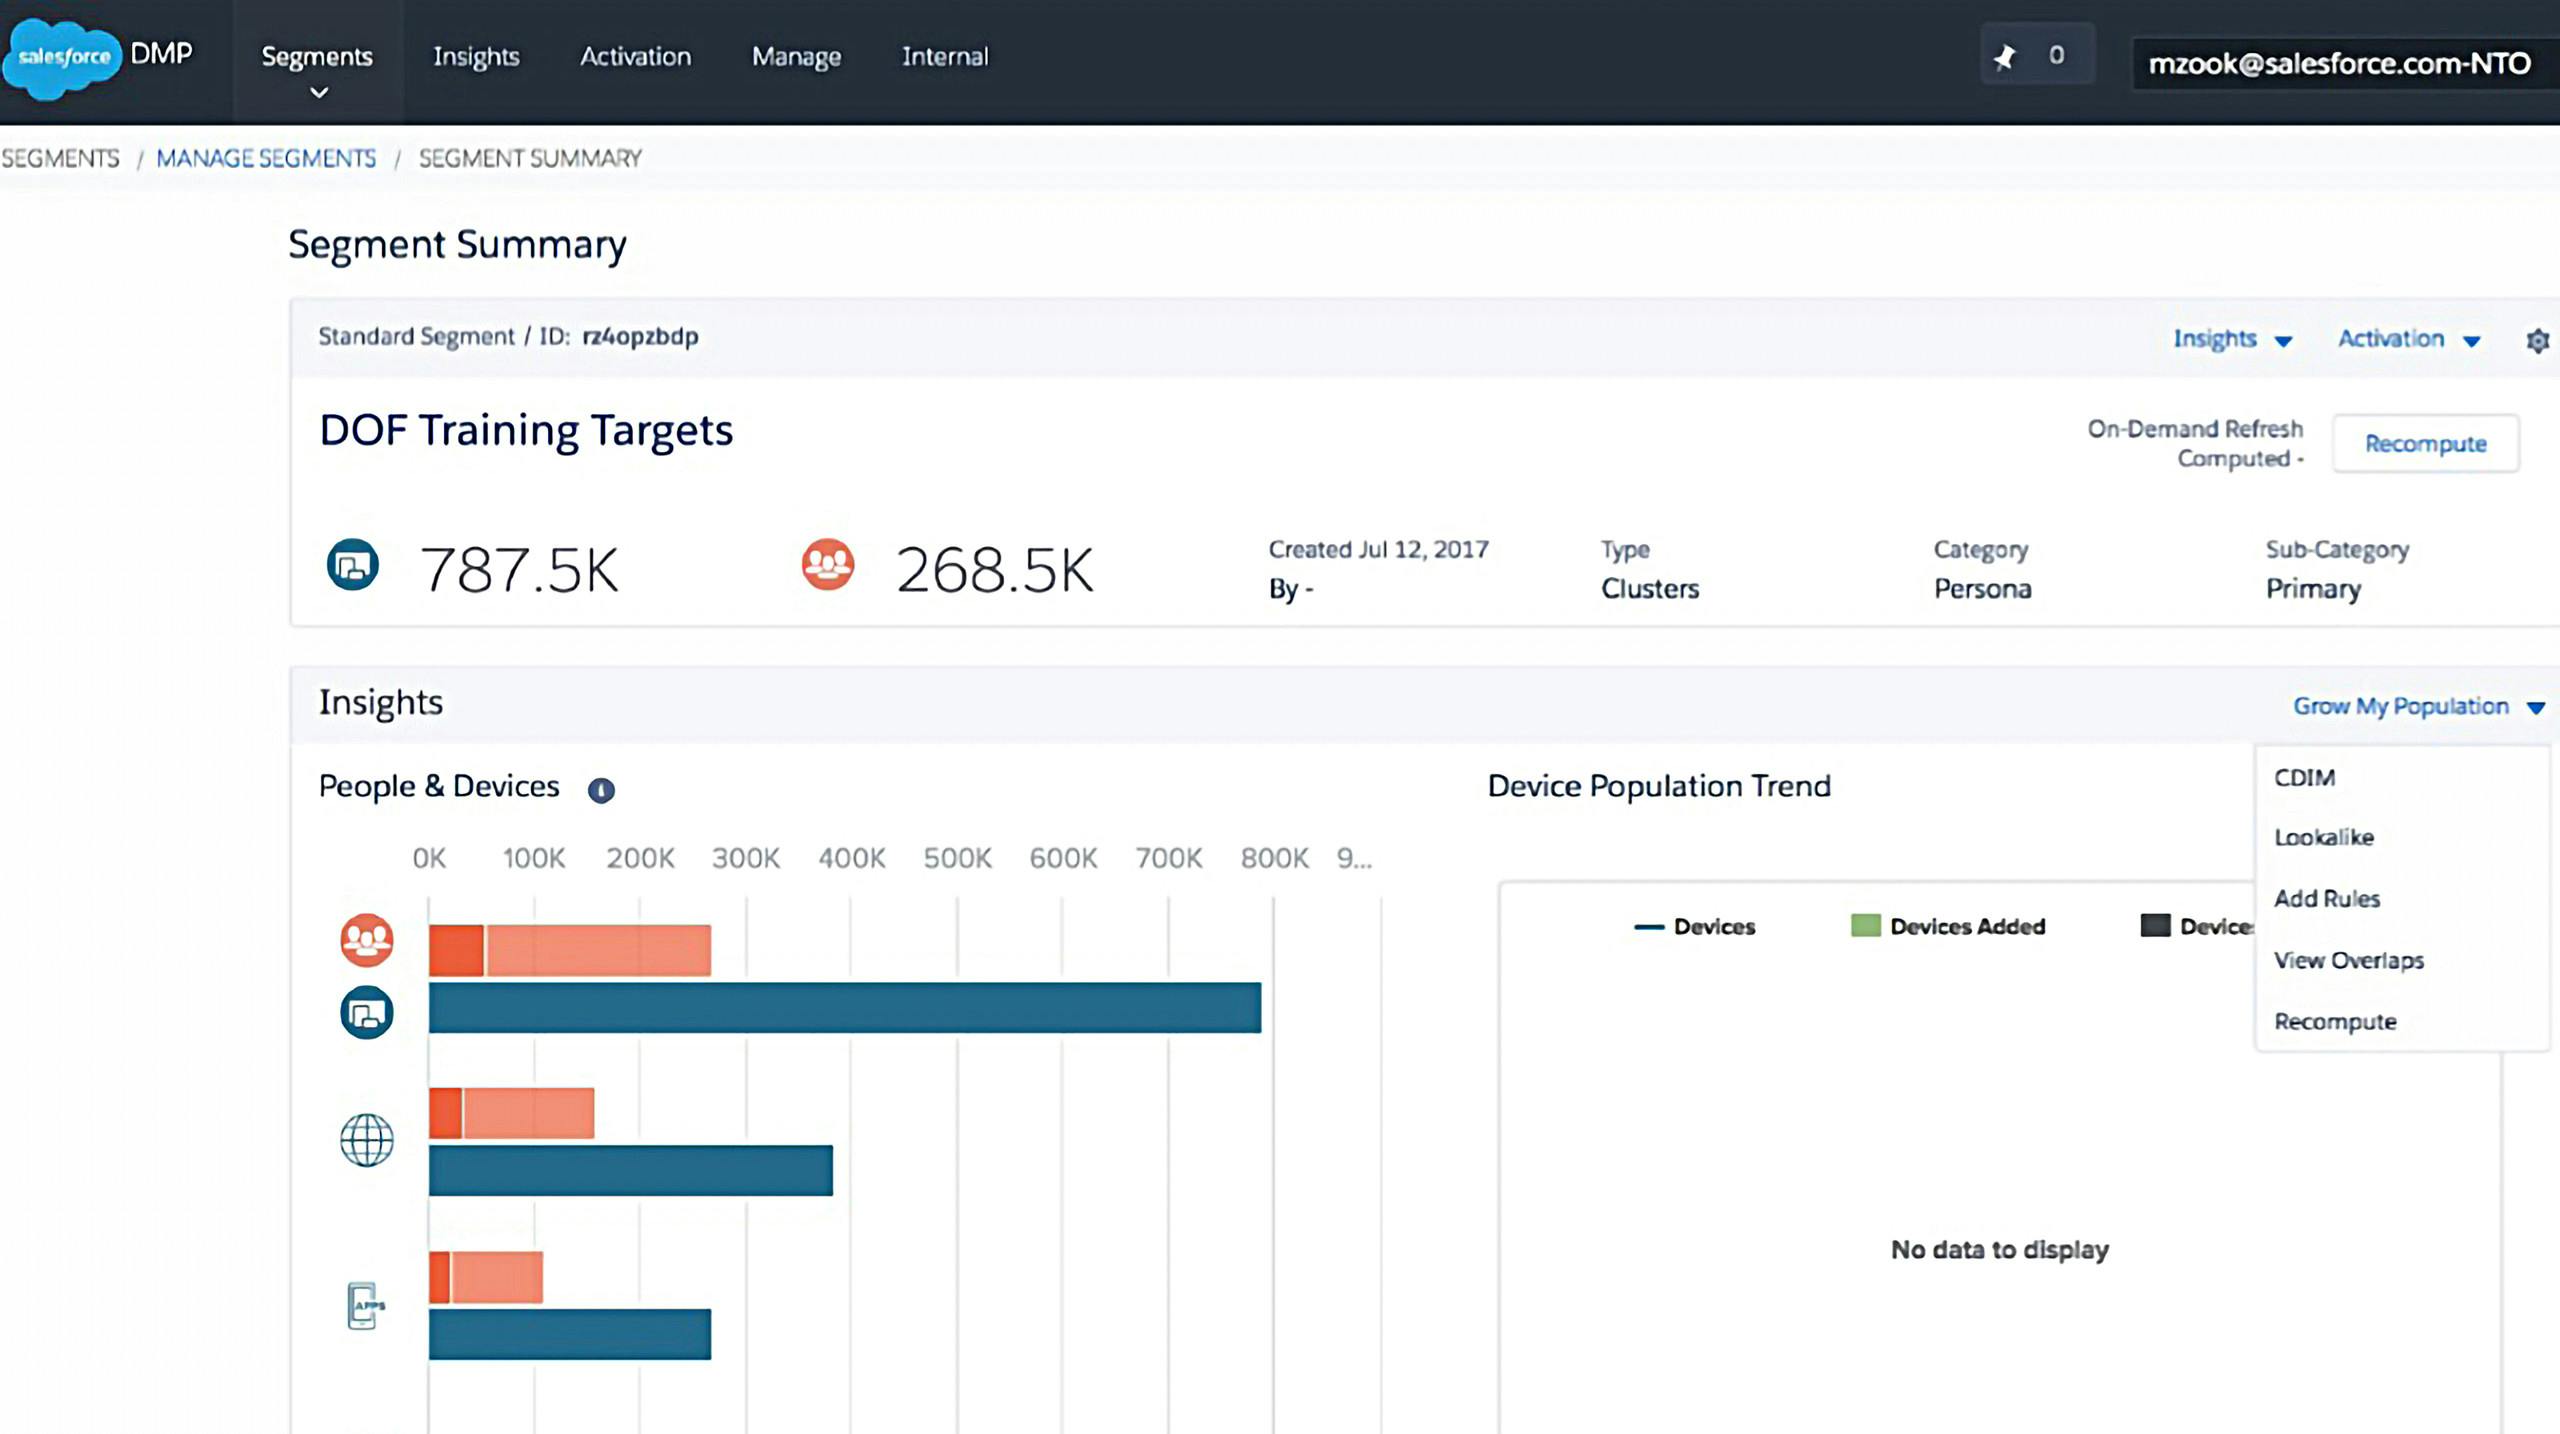This screenshot has height=1434, width=2560.
Task: Click the blue devices bar in chart
Action: (x=845, y=1007)
